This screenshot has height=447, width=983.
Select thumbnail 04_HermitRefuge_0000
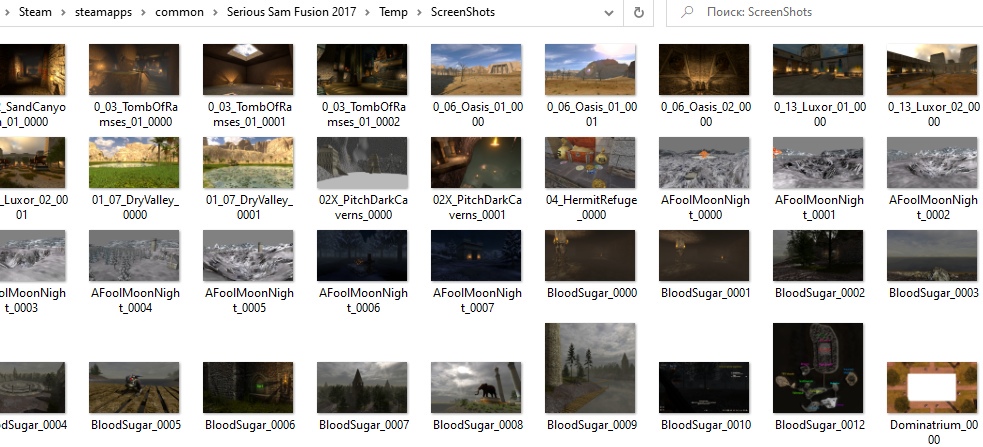coord(591,163)
